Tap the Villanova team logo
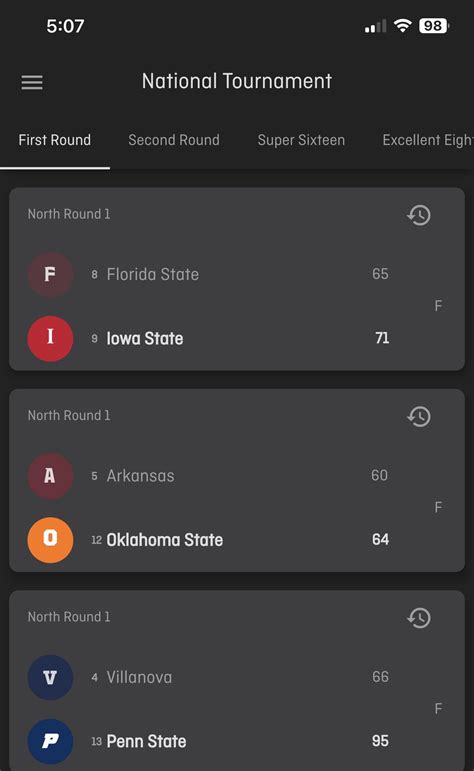The height and width of the screenshot is (771, 474). click(x=50, y=677)
